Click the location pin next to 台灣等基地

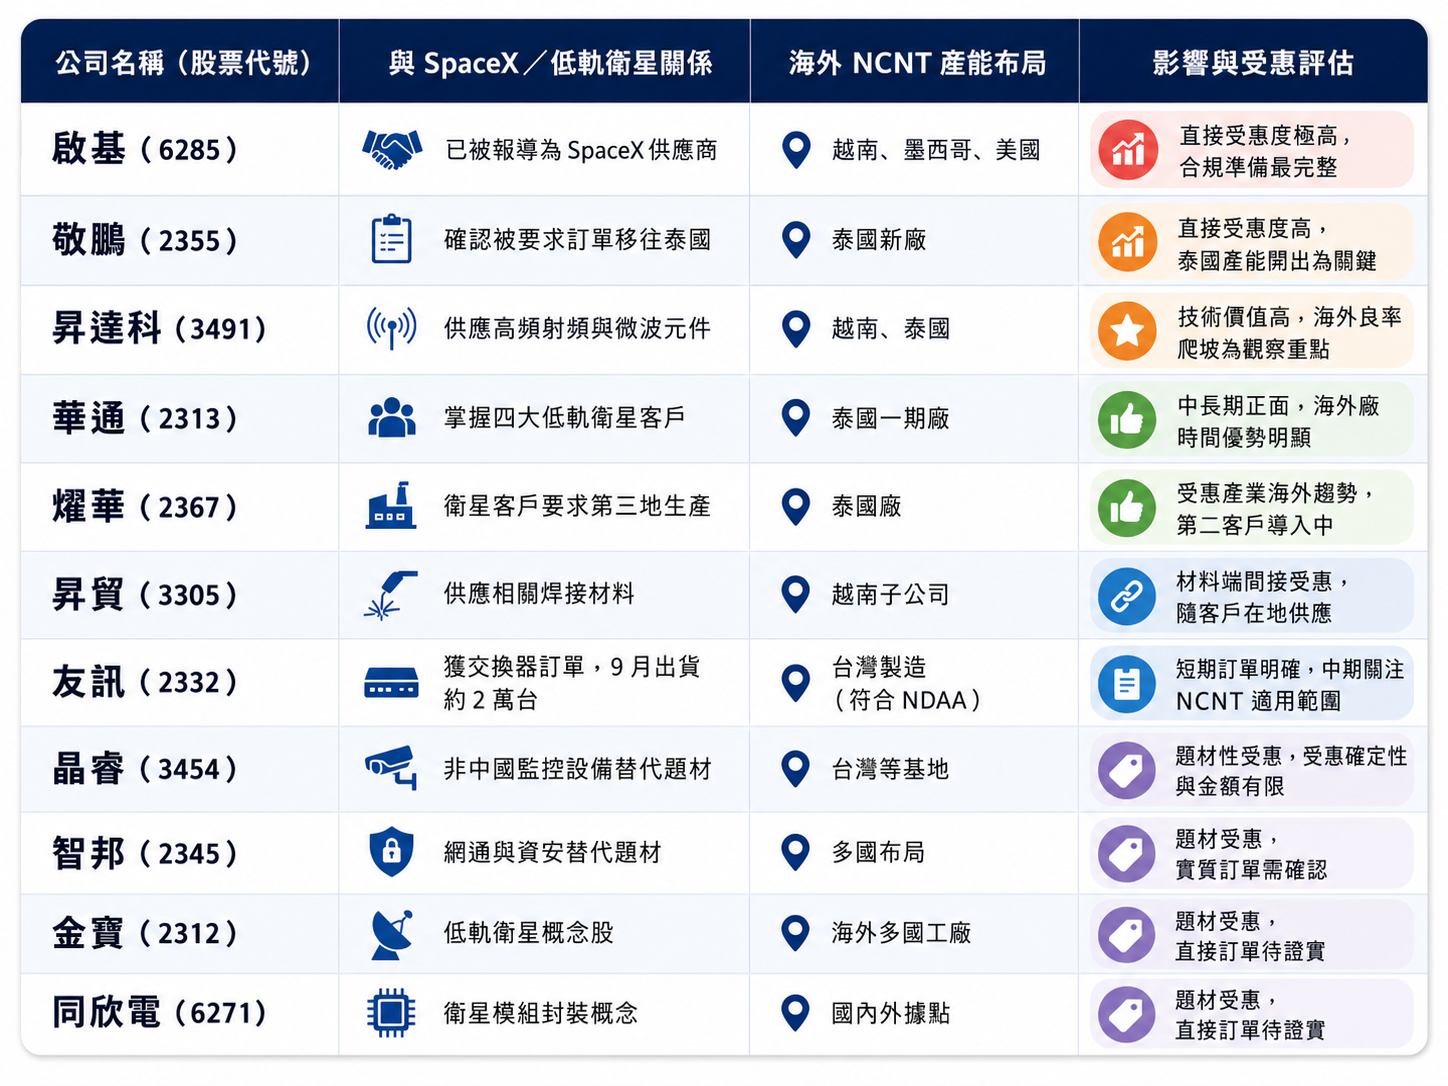tap(796, 769)
